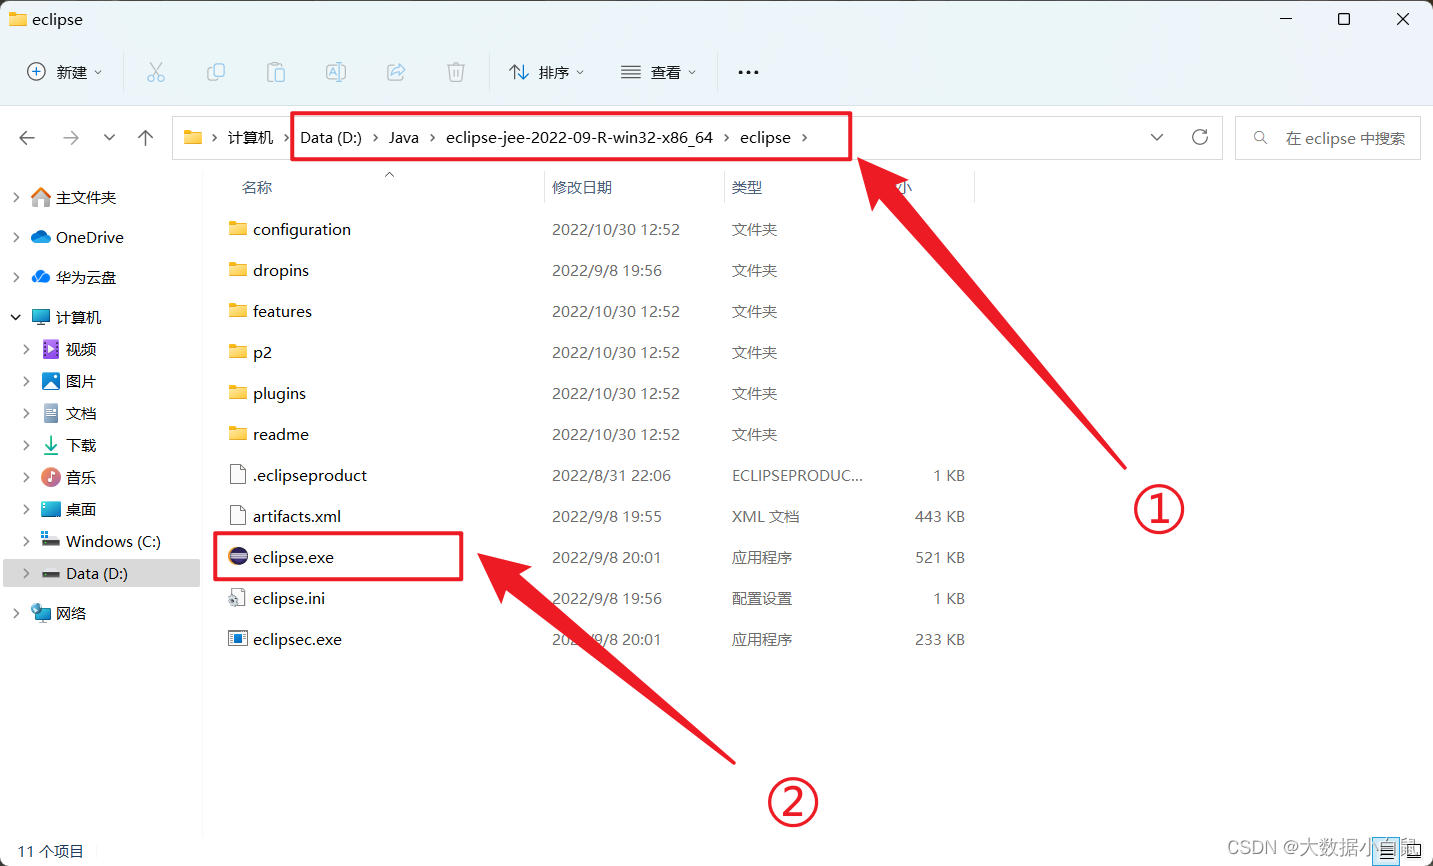Image resolution: width=1433 pixels, height=866 pixels.
Task: Open 视频 in navigation pane
Action: pyautogui.click(x=81, y=349)
